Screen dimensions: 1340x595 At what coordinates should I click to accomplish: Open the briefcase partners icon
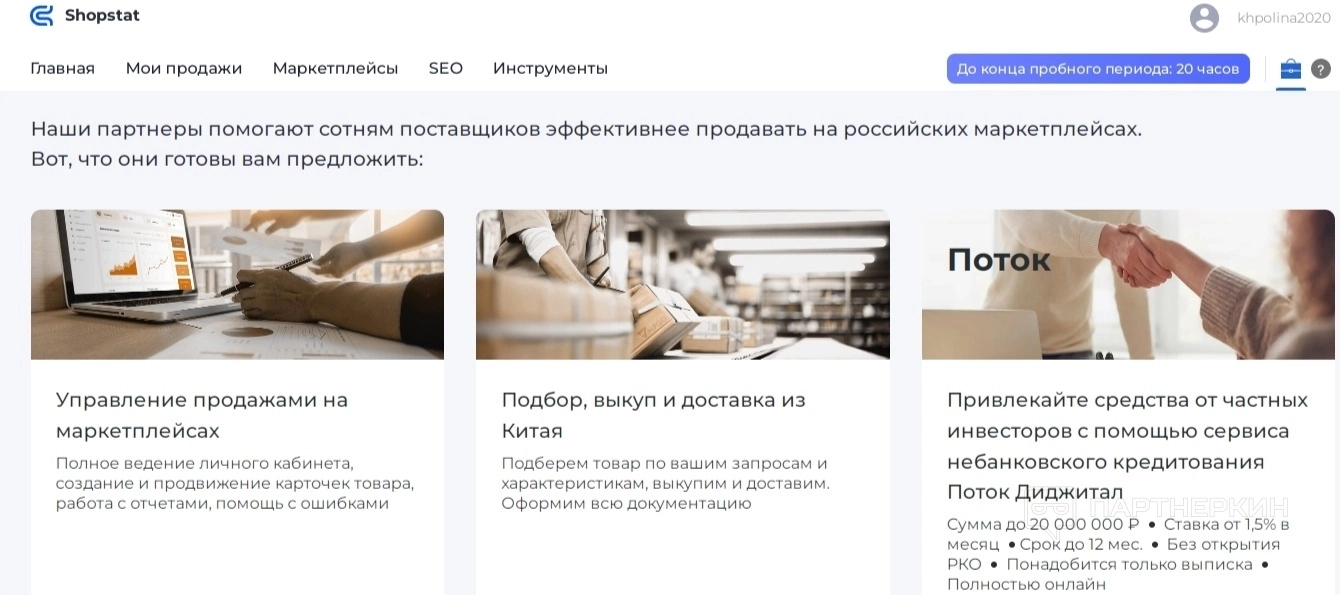point(1291,69)
